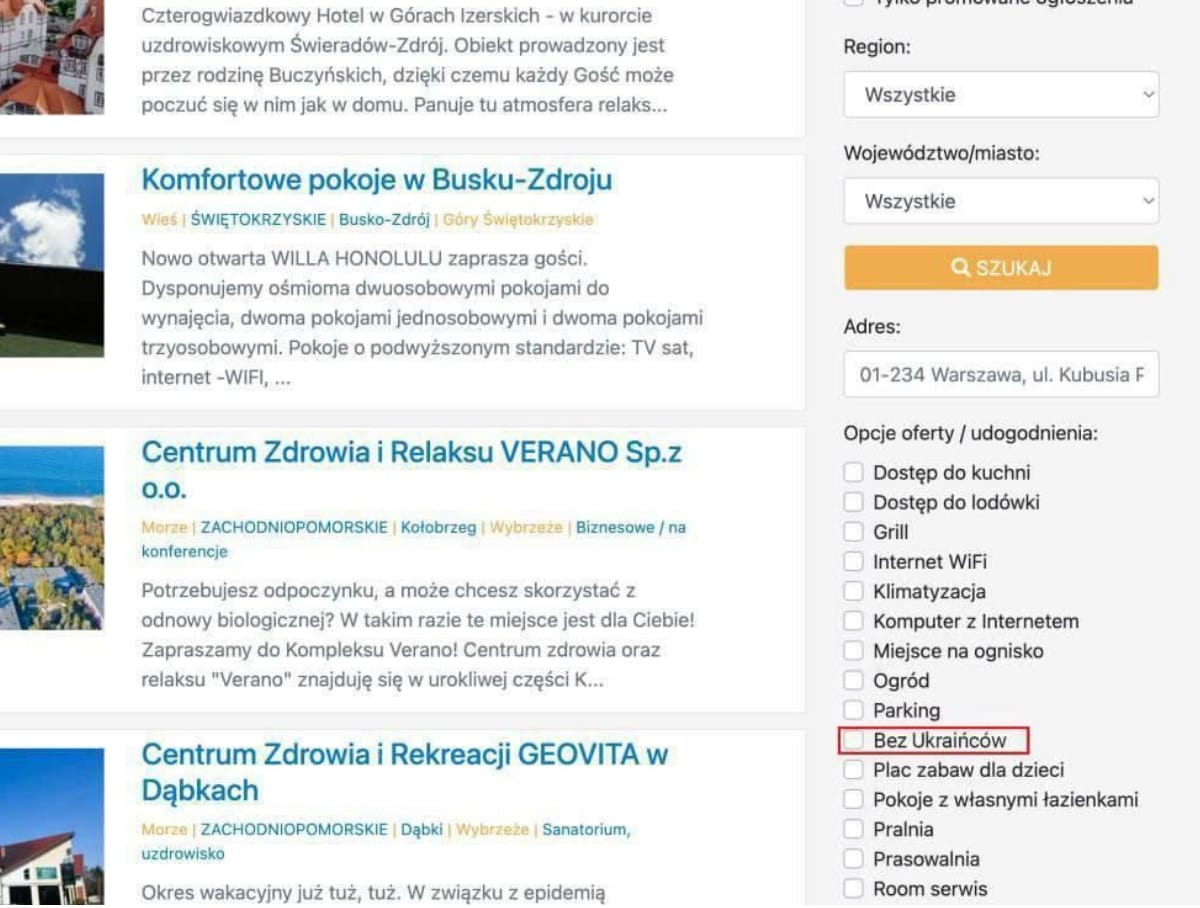Click the 'Województwo/miasto:' label
This screenshot has width=1200, height=908.
pos(941,154)
